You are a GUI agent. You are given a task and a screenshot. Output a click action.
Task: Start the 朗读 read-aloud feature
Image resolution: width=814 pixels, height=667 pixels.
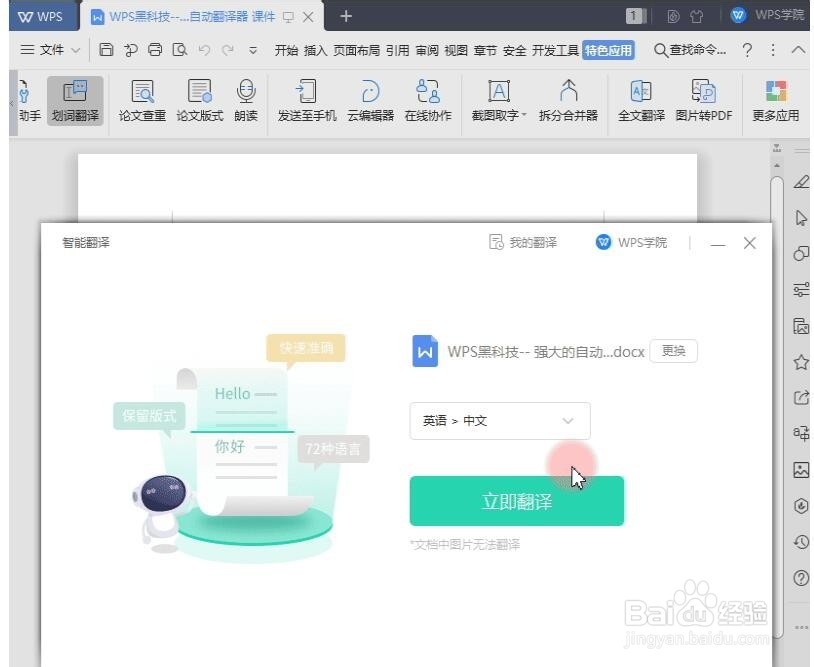(246, 100)
